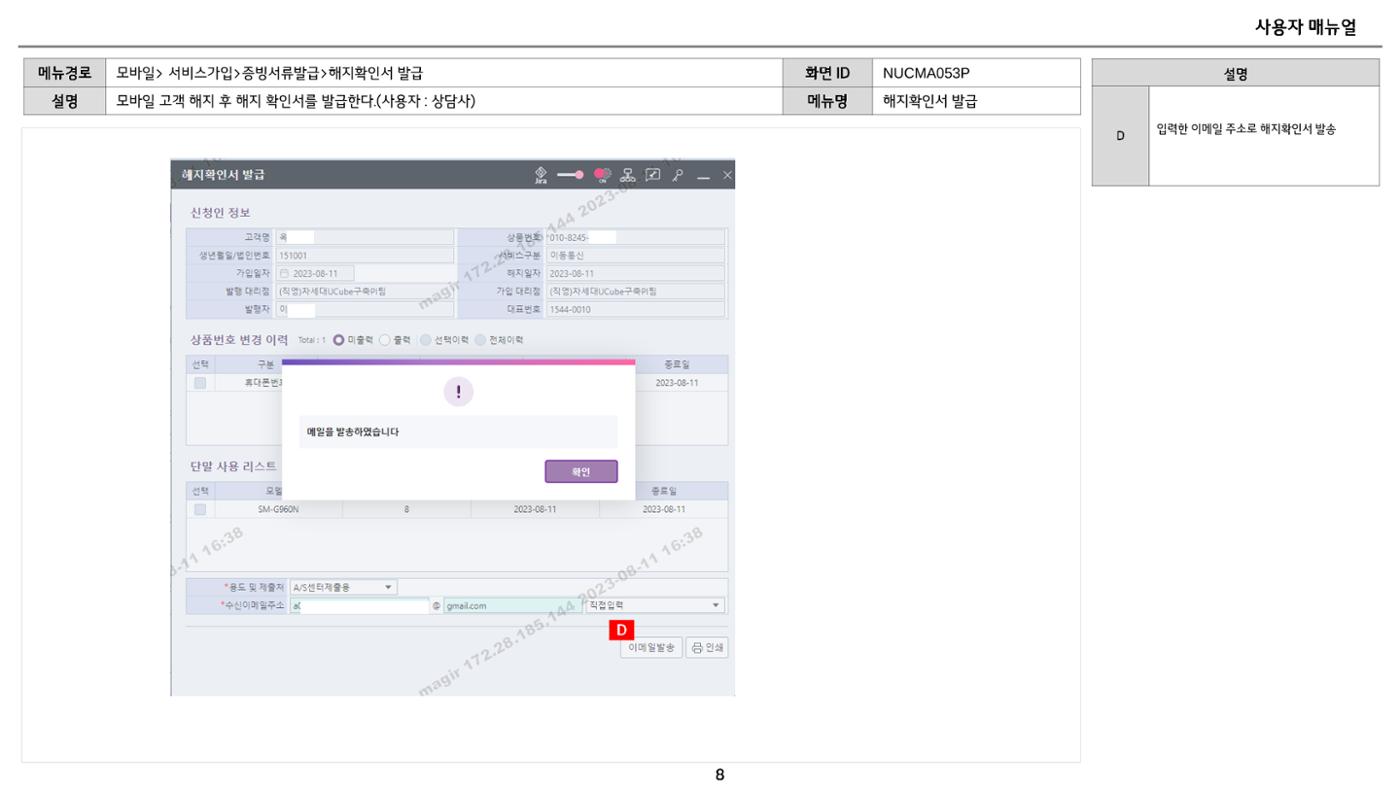Click the exclamation alert icon in dialog

coord(459,393)
